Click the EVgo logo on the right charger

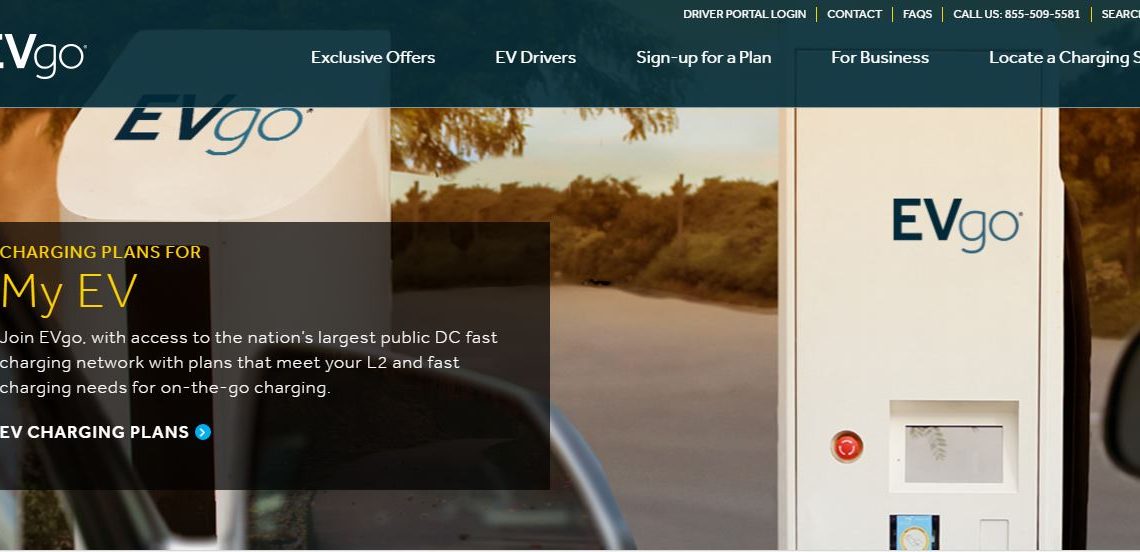point(957,225)
